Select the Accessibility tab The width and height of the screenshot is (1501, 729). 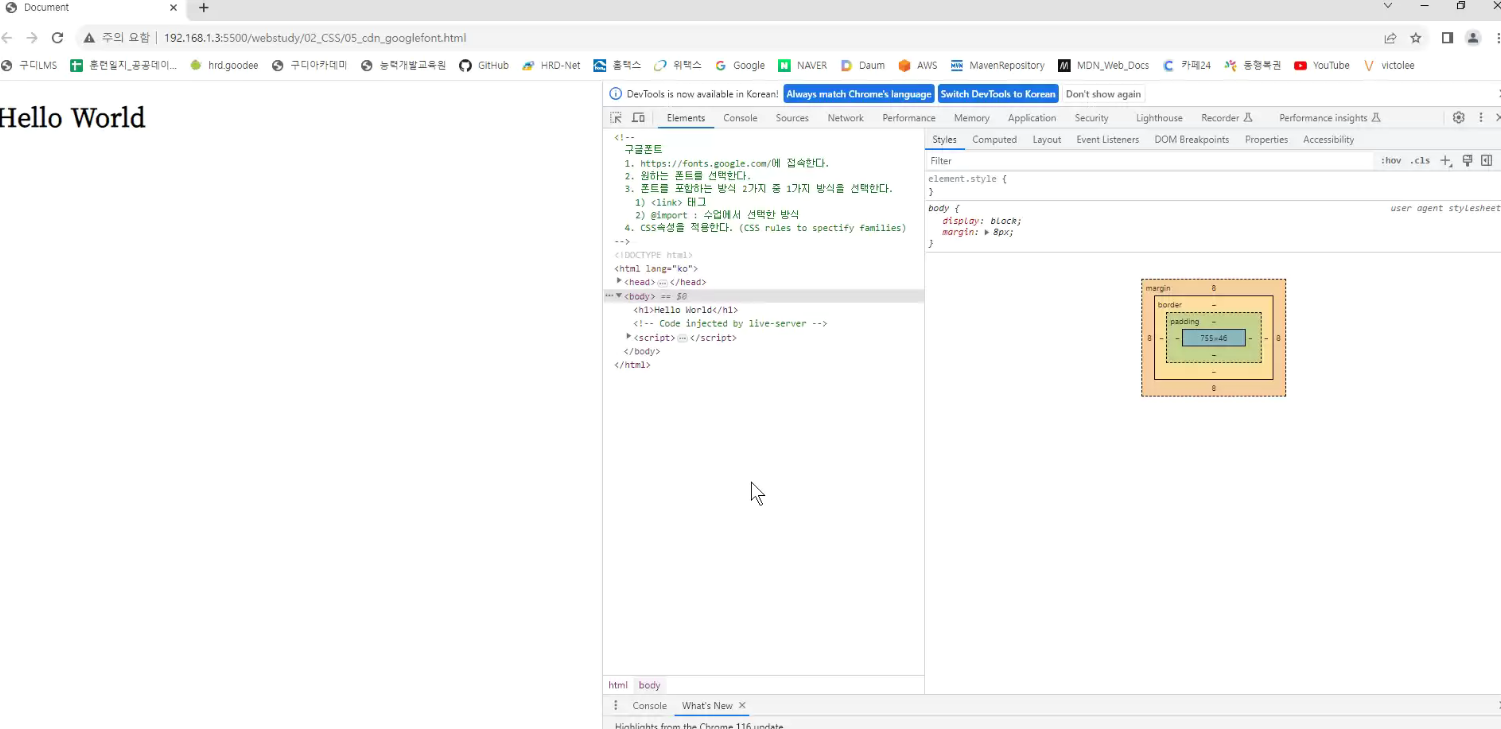click(x=1329, y=140)
